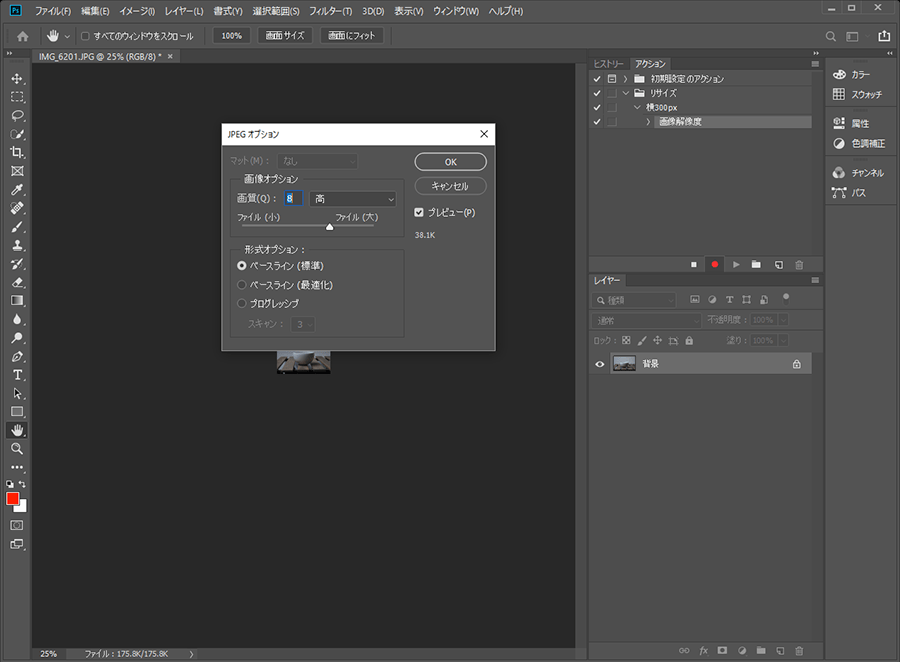Open the フィルター(T) menu
900x662 pixels.
329,10
